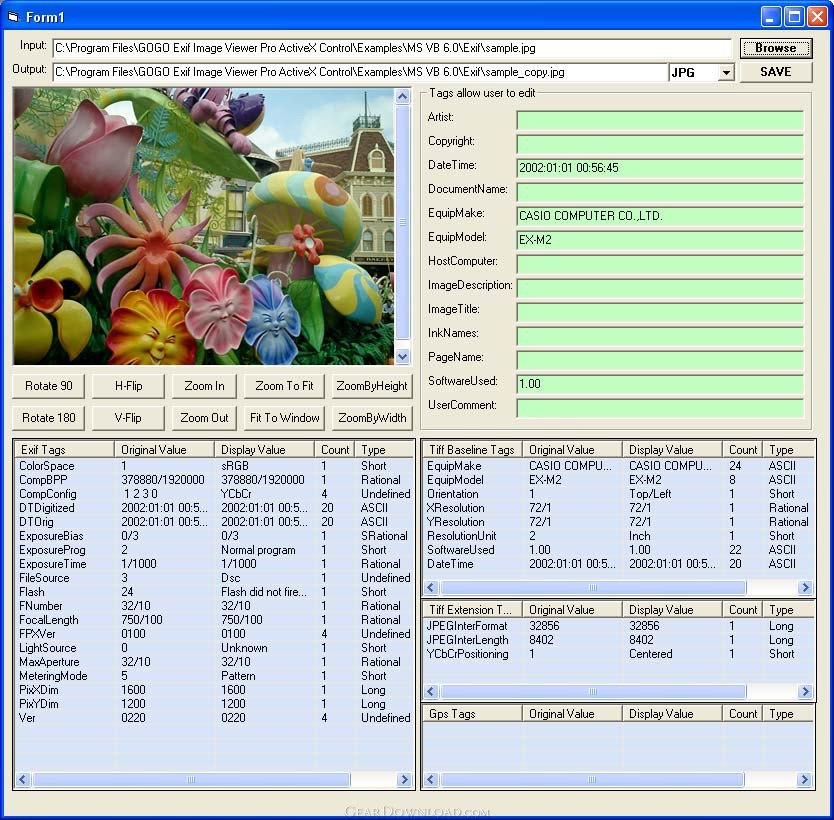Click the ImageTitle text field
The image size is (834, 820).
660,312
